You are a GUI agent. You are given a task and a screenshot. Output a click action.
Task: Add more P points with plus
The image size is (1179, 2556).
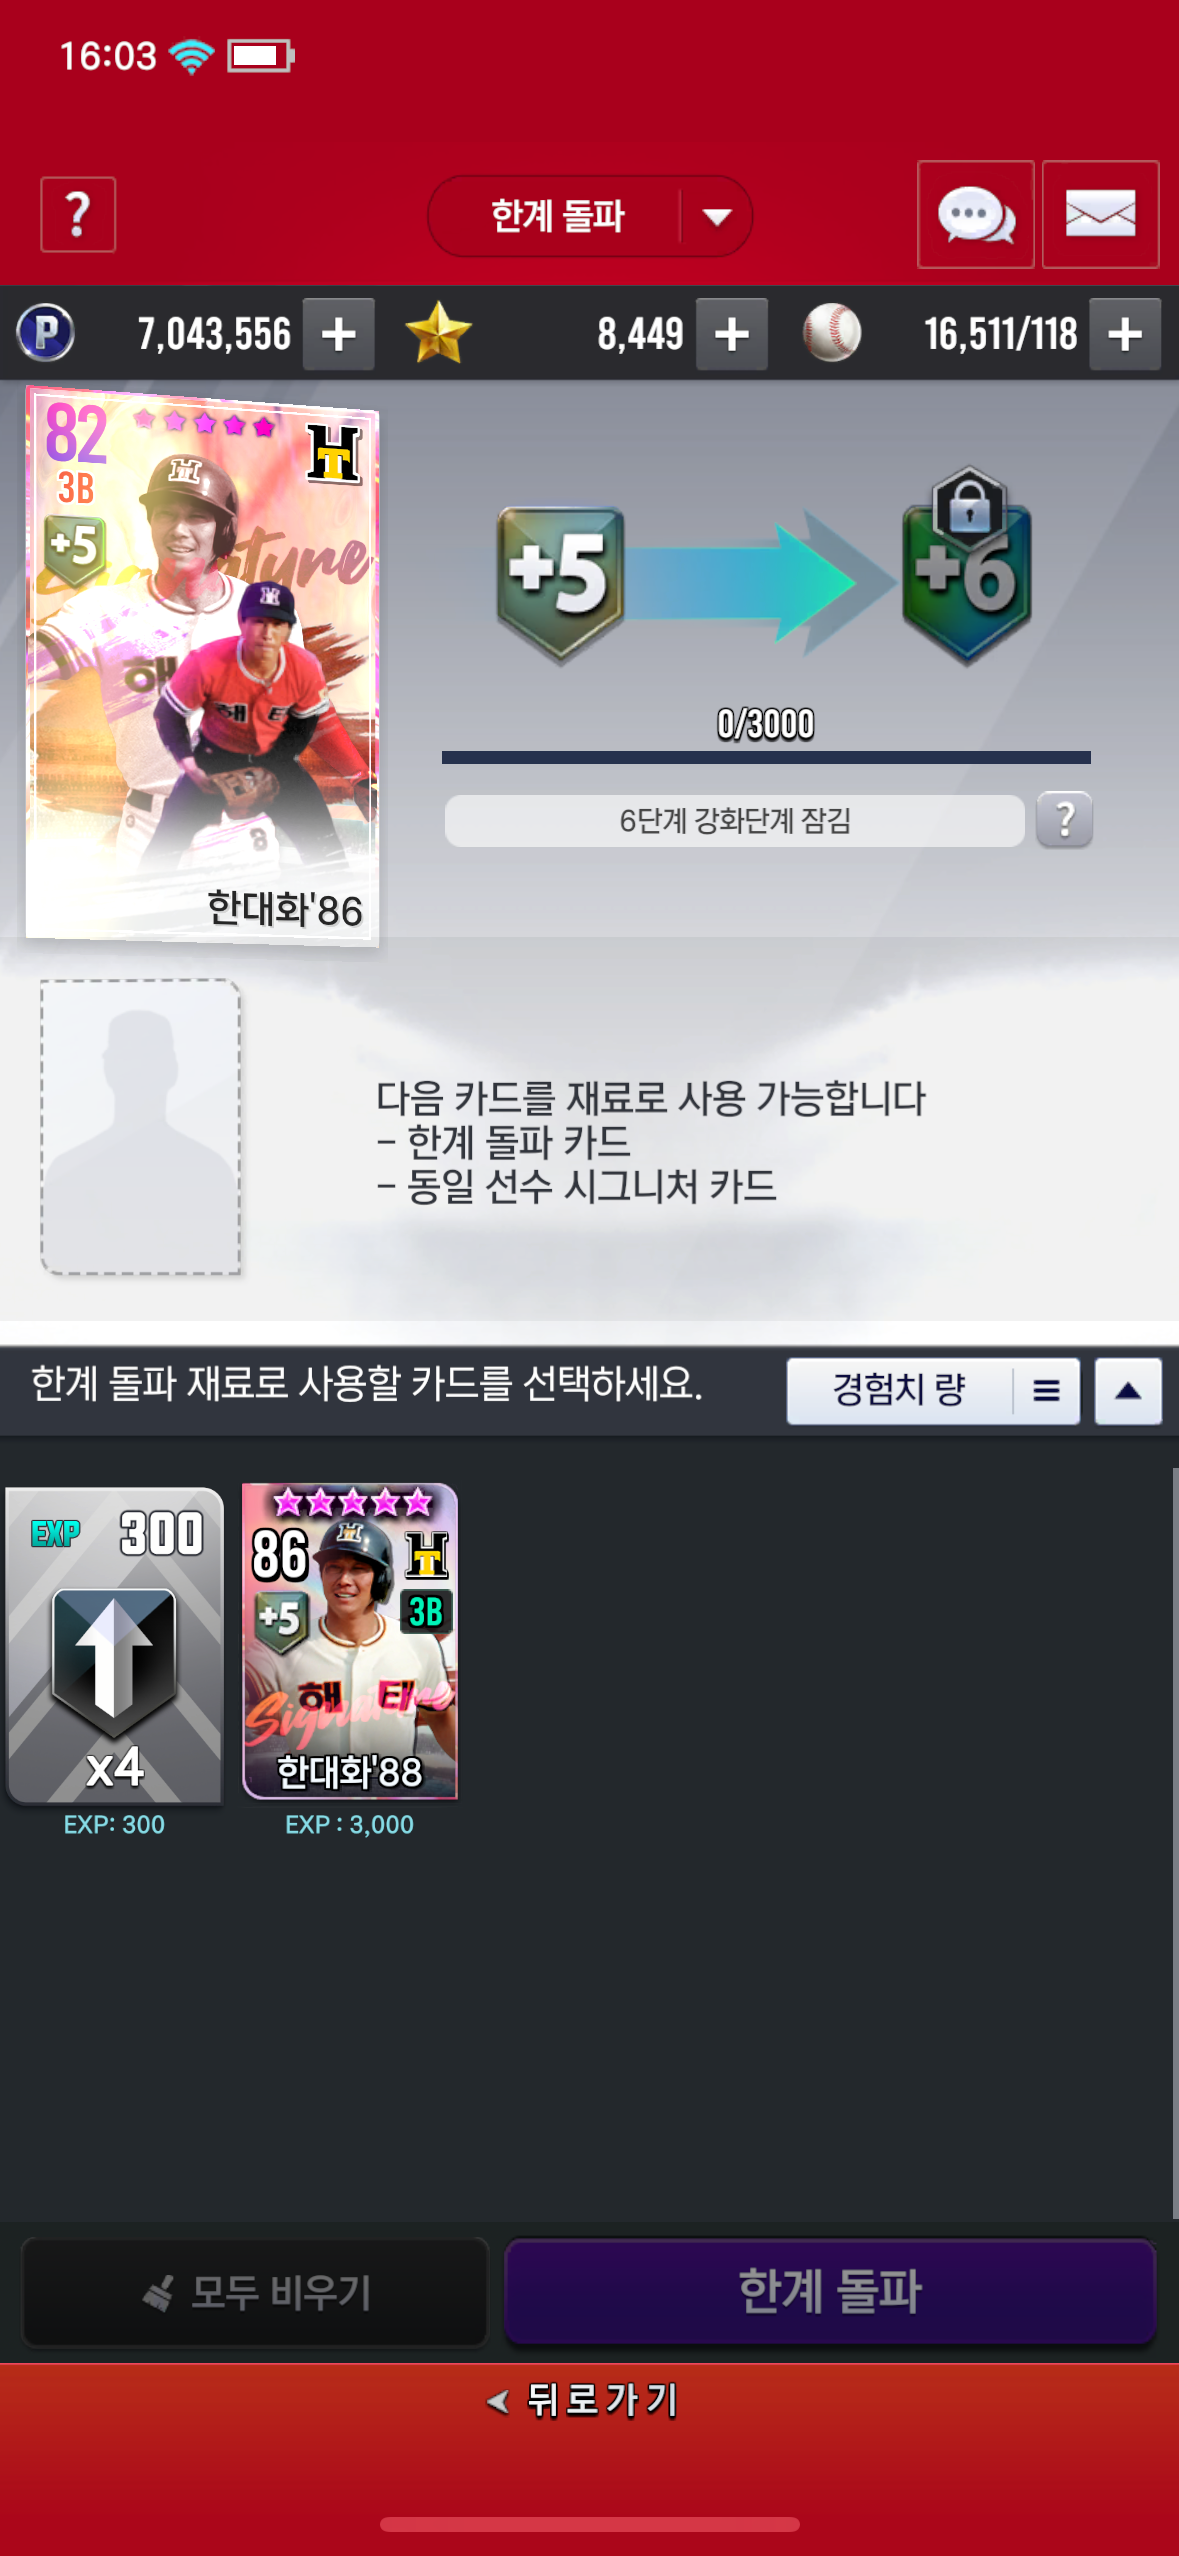339,334
